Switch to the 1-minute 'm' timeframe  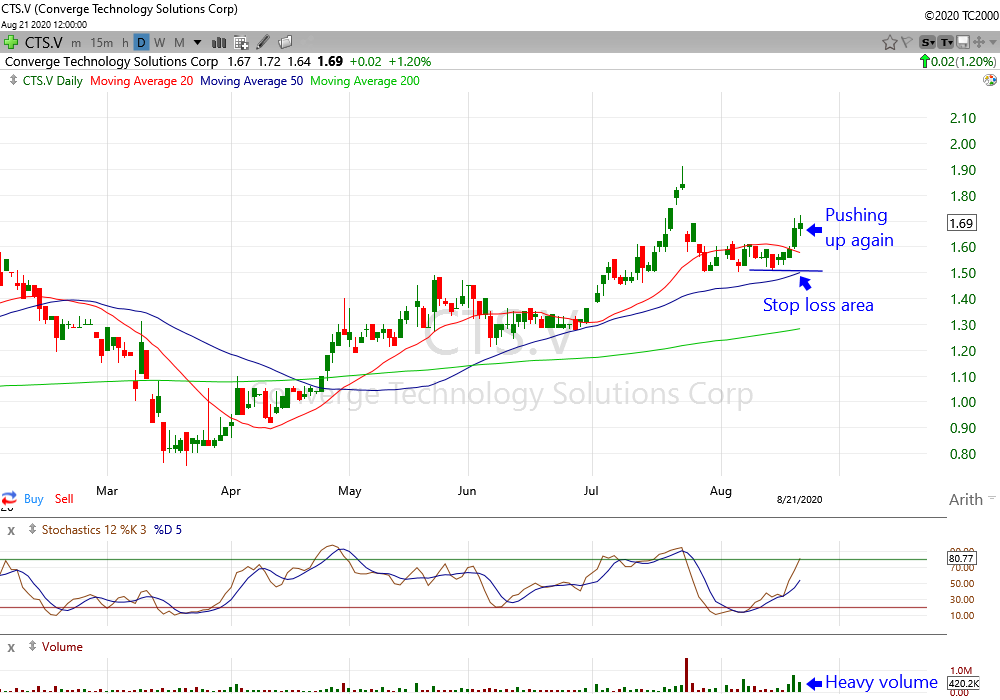76,43
